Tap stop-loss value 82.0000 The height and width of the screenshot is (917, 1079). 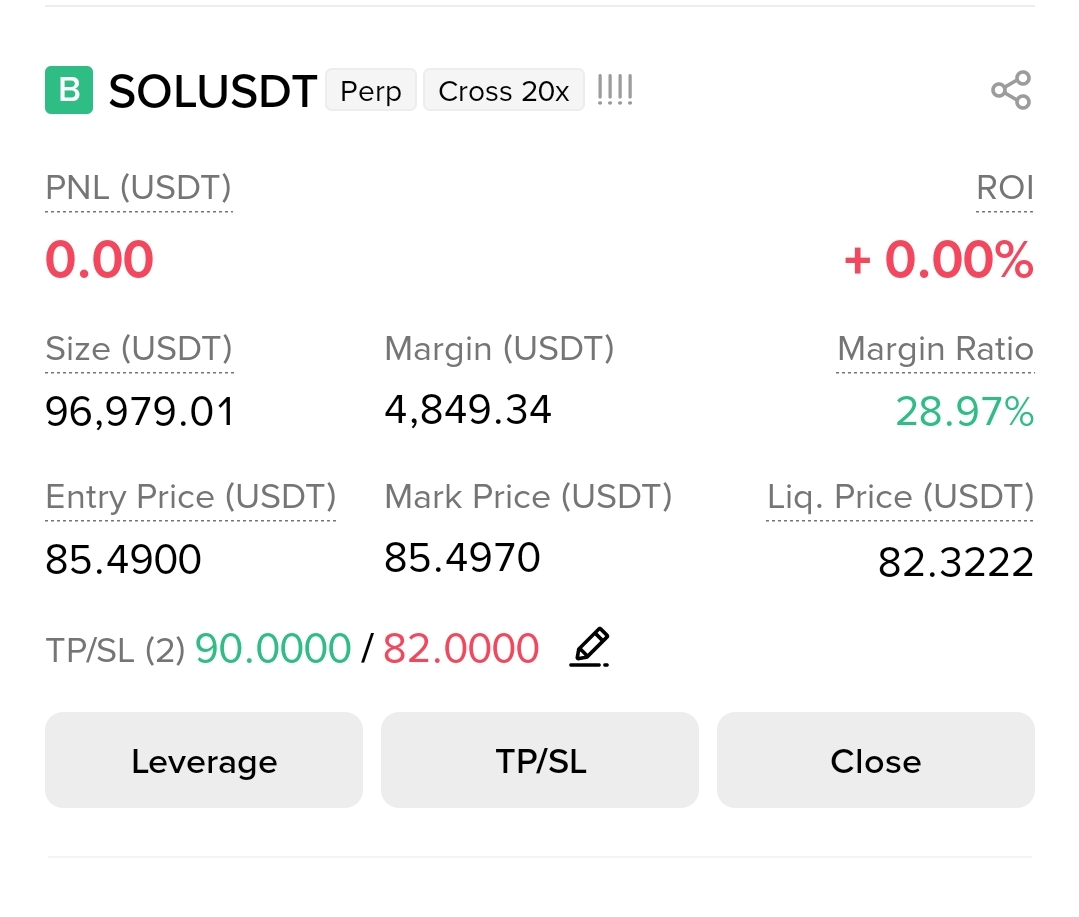[x=461, y=649]
